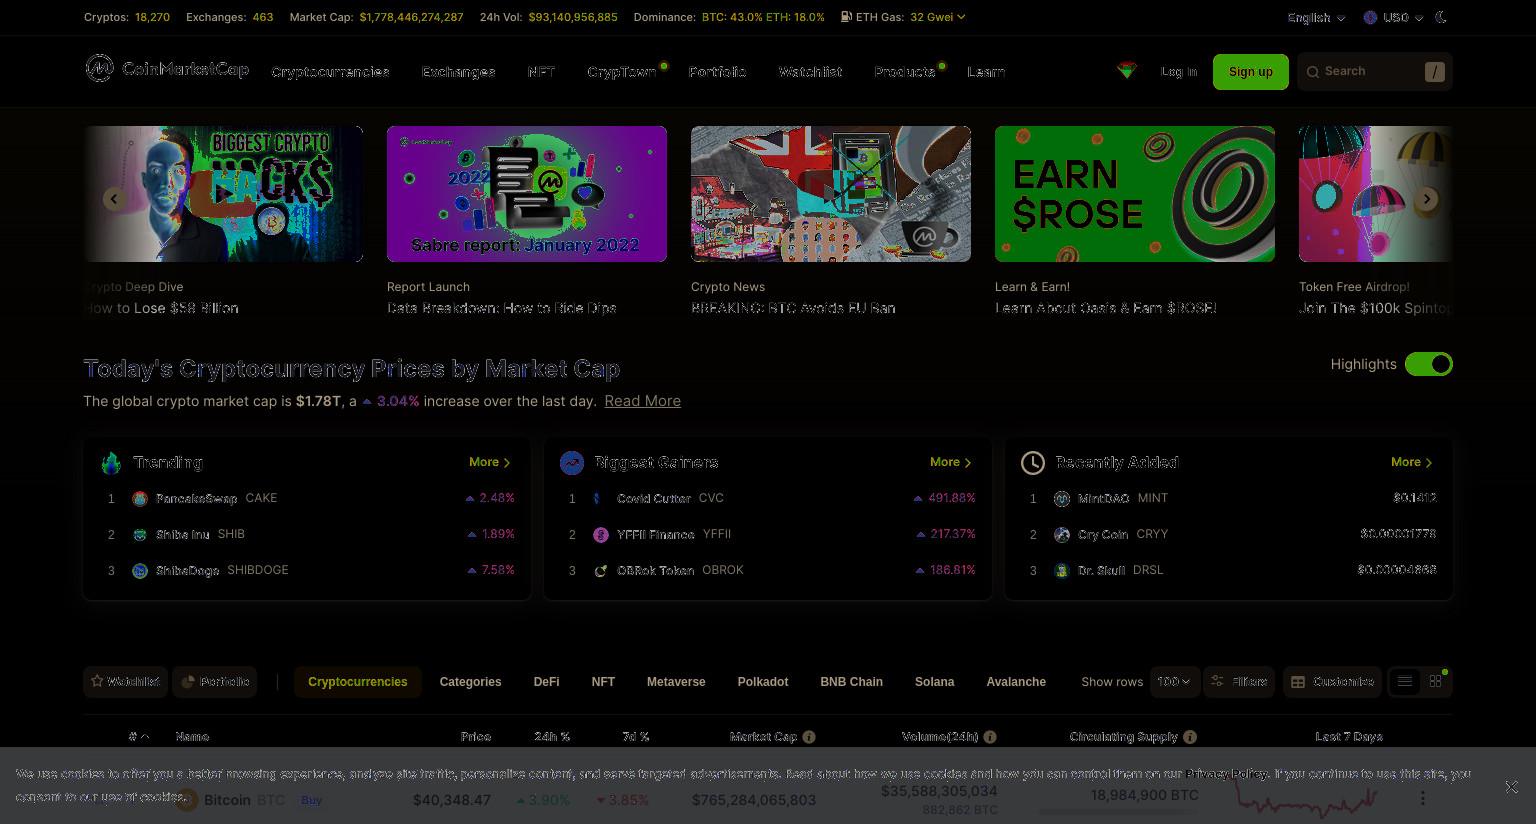Open the CrypTown nav menu
Image resolution: width=1536 pixels, height=824 pixels.
pyautogui.click(x=622, y=72)
